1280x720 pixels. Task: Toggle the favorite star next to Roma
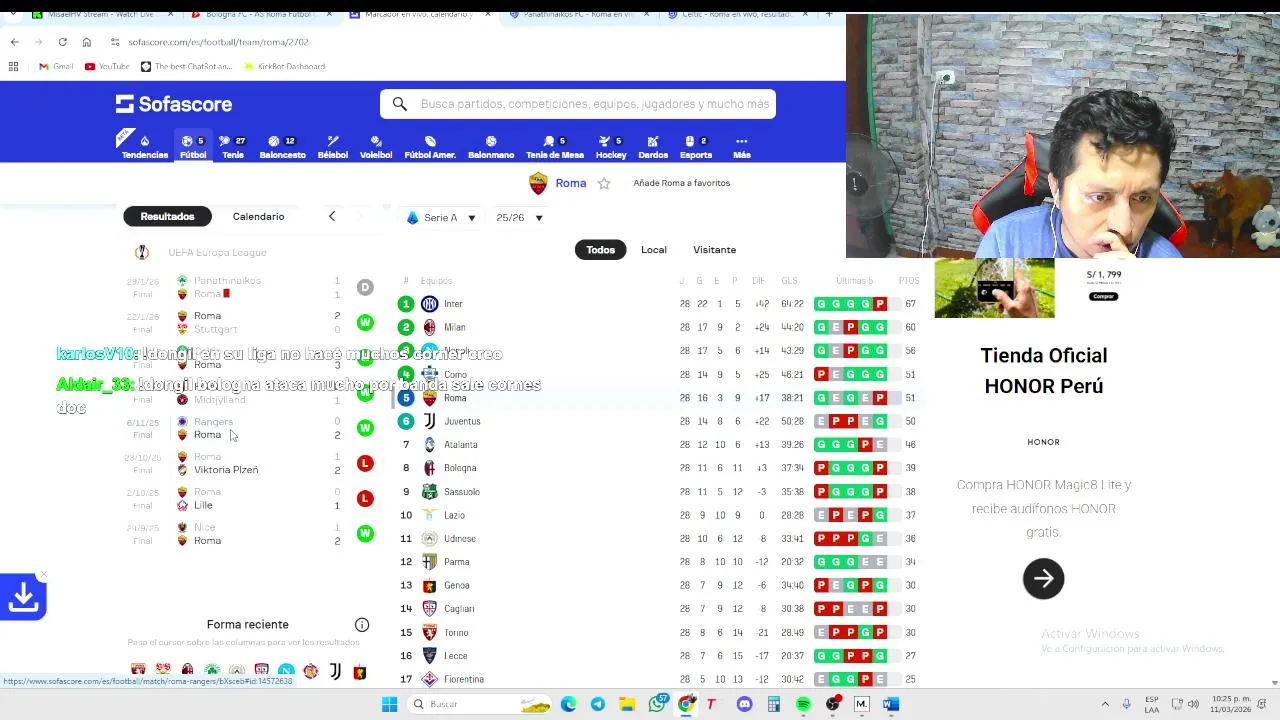(604, 183)
